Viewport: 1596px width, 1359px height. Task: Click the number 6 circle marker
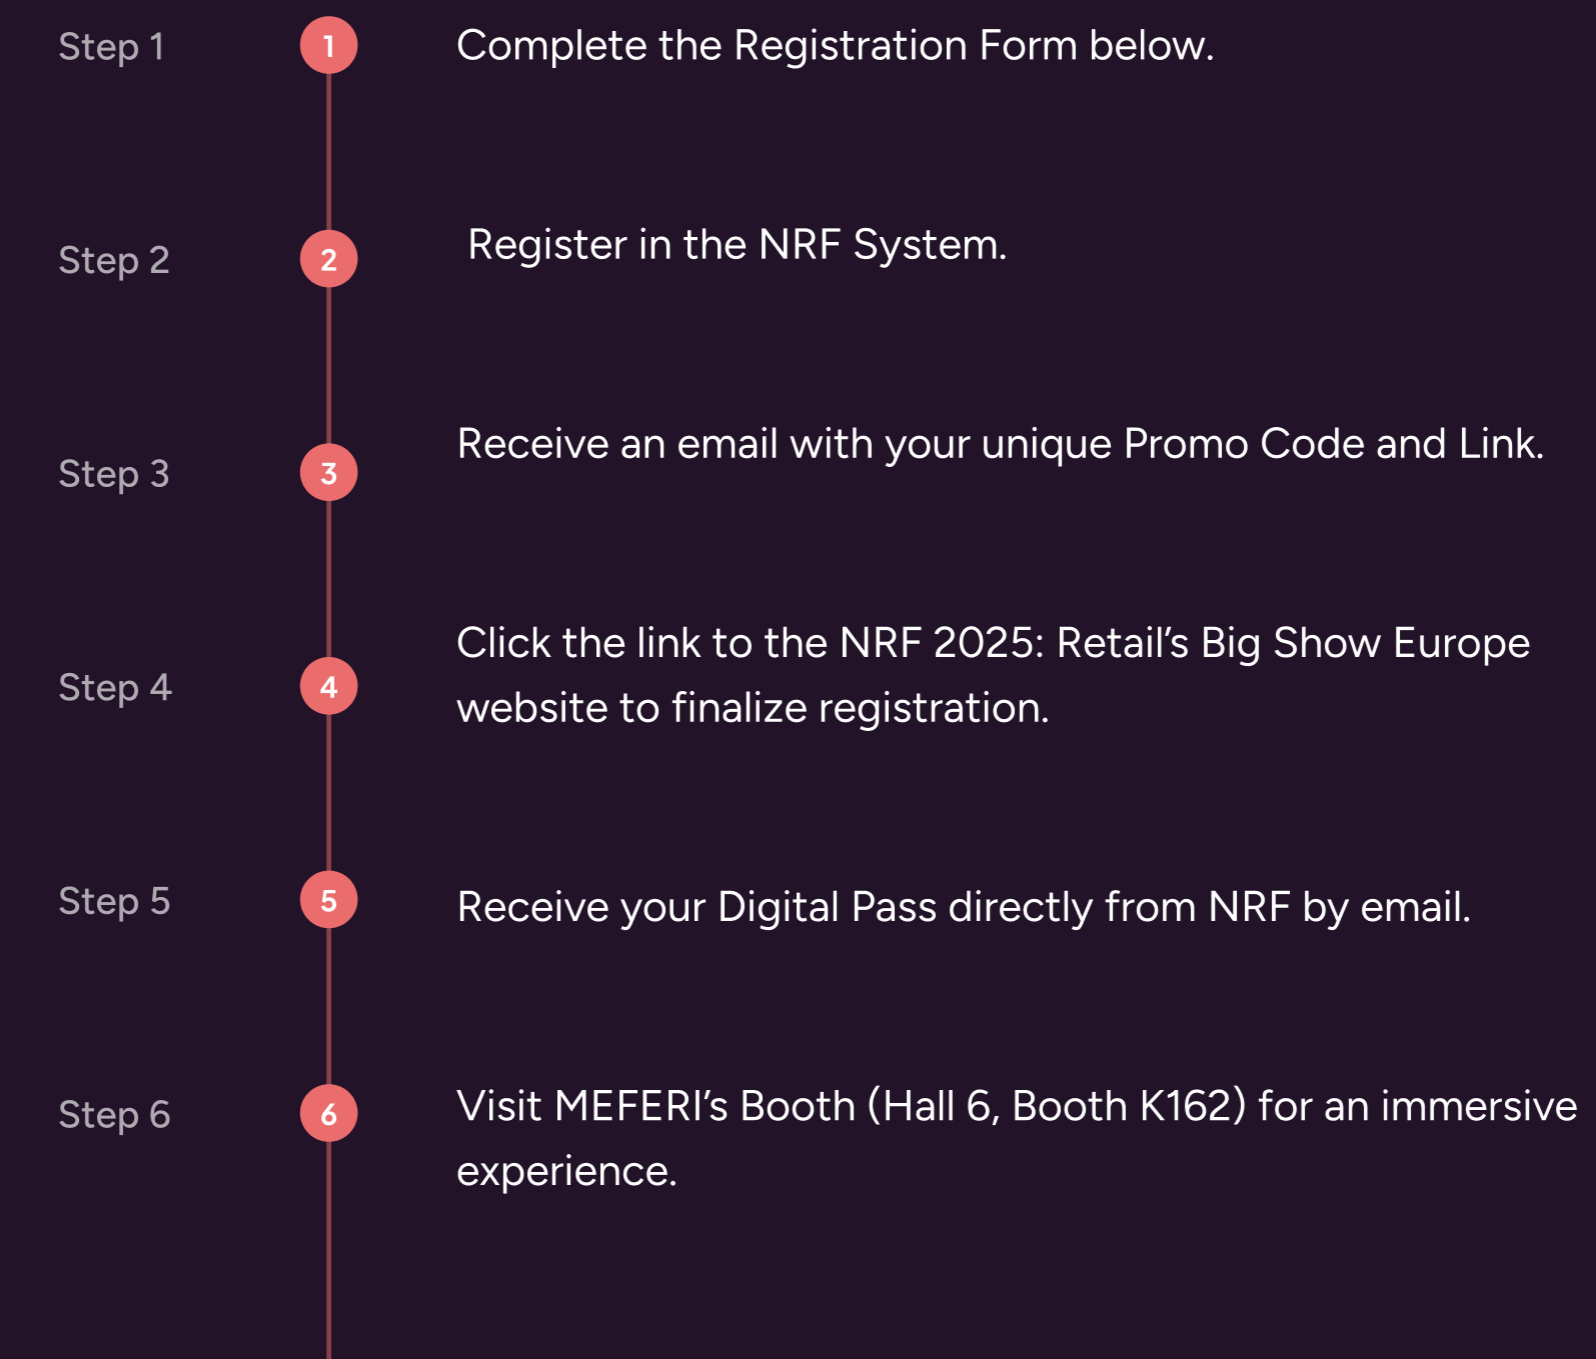(x=328, y=1114)
